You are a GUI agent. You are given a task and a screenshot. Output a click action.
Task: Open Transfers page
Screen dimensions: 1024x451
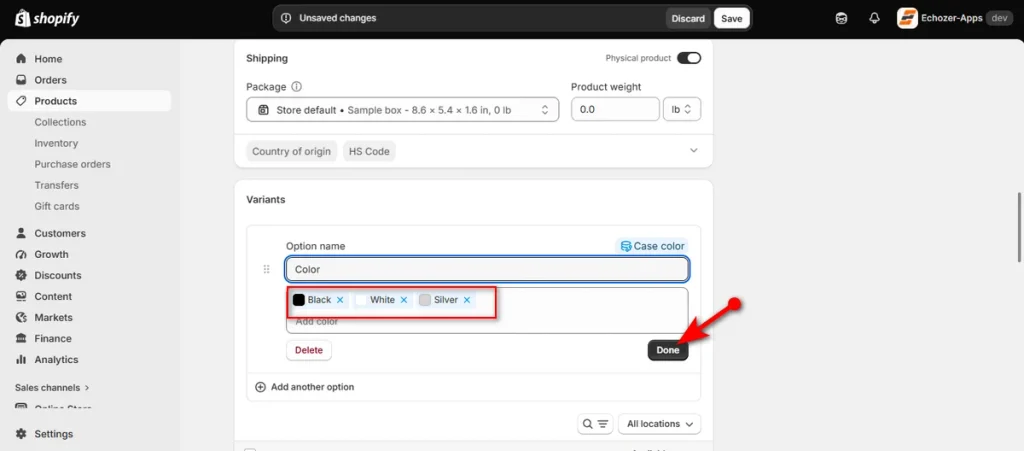[56, 185]
